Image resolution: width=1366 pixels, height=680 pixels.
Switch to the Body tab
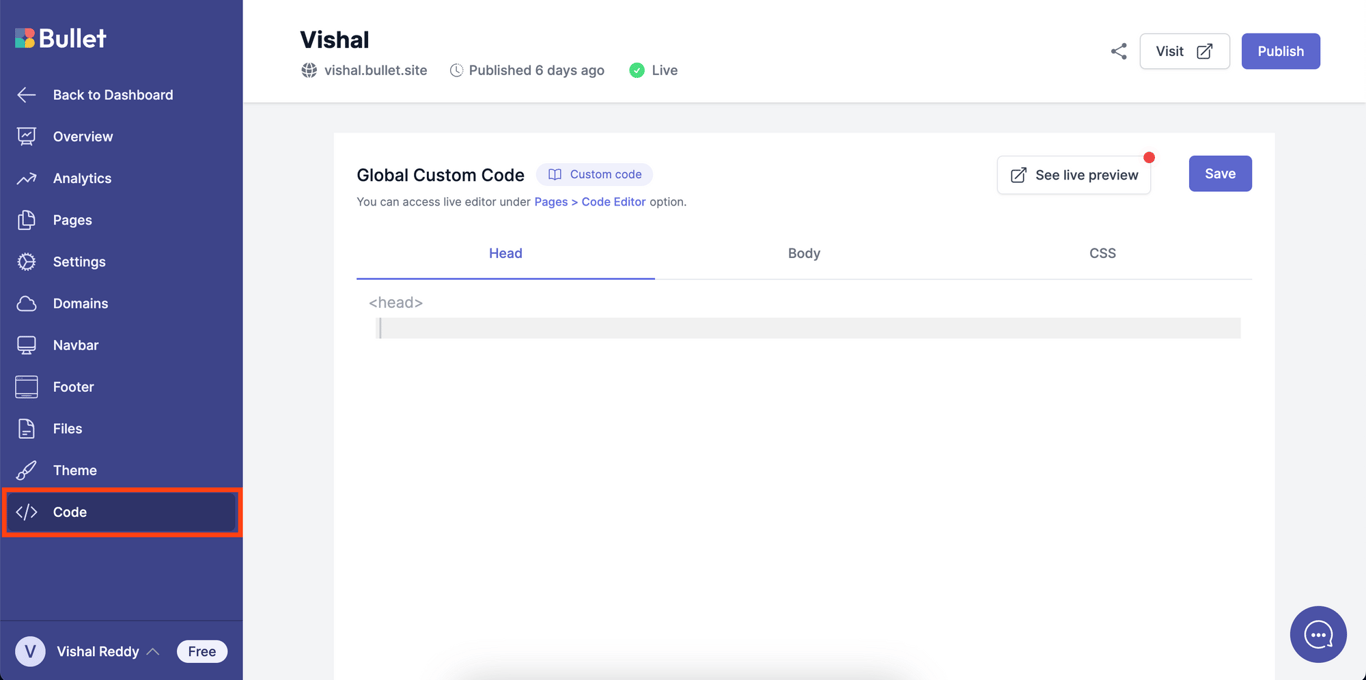pos(803,253)
